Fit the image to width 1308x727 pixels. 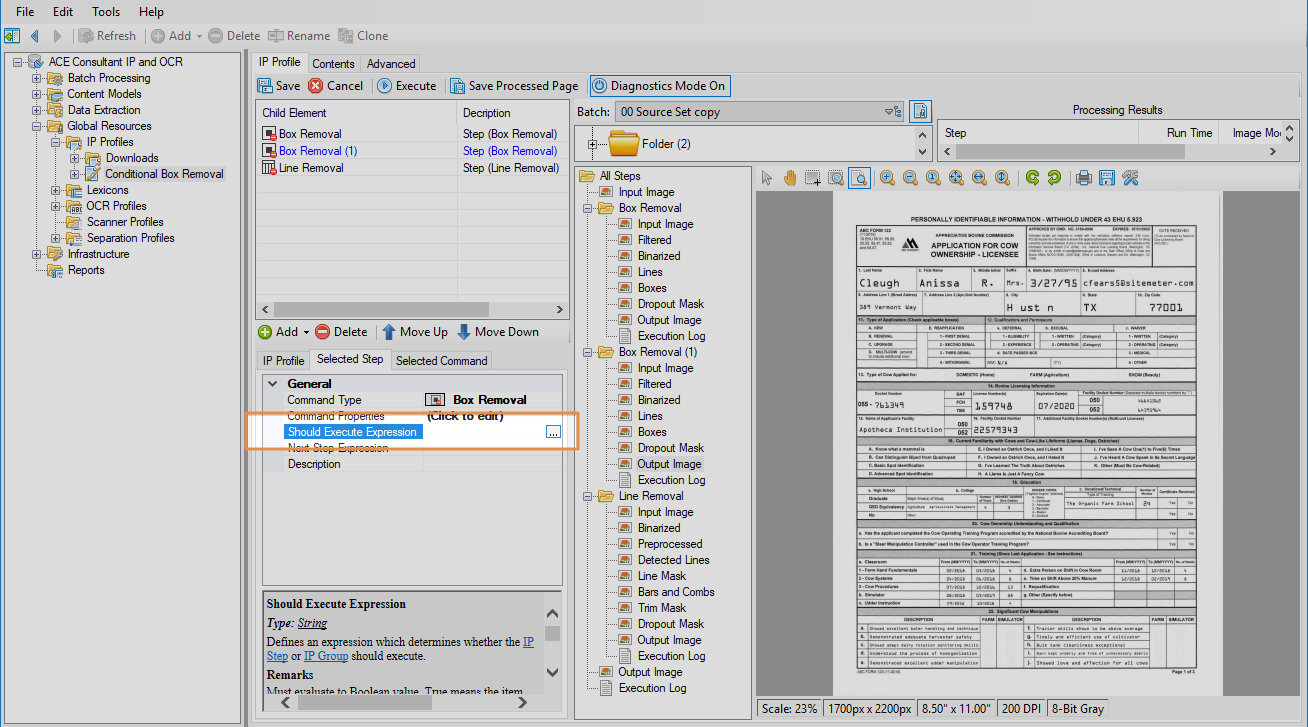tap(979, 178)
